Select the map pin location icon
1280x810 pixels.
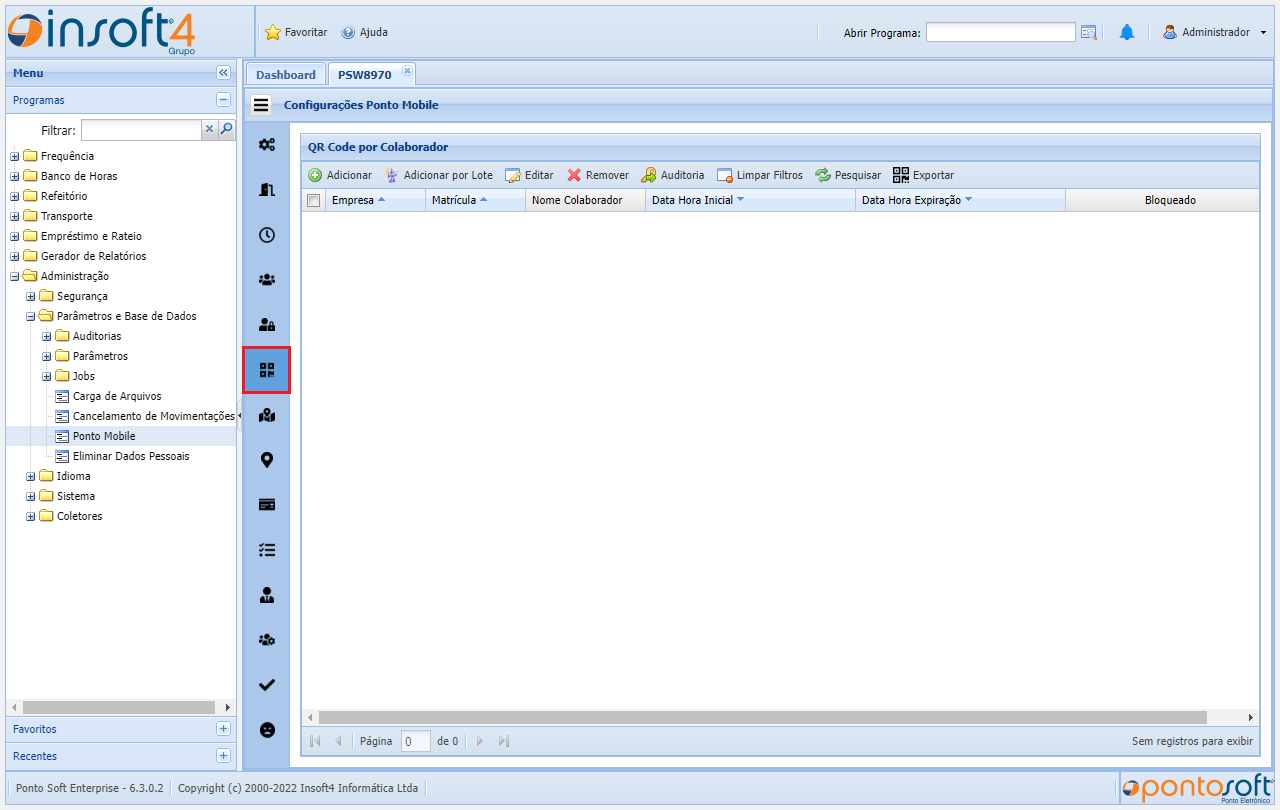click(x=266, y=460)
